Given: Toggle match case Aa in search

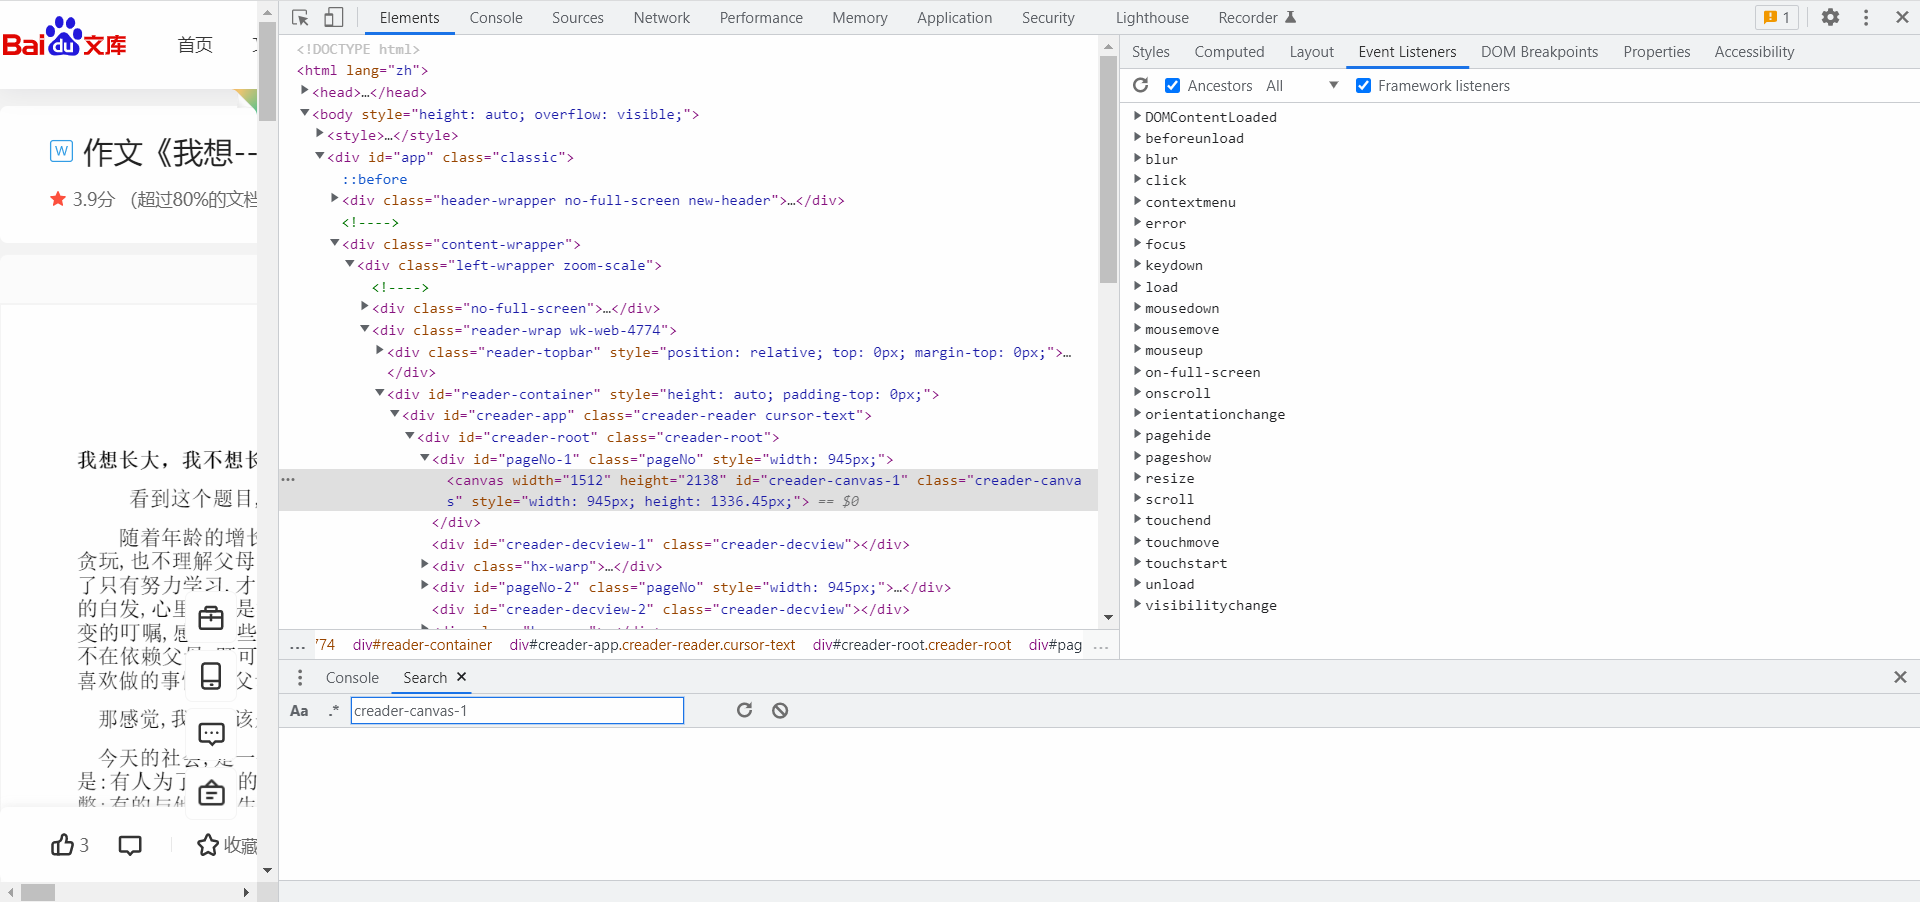Looking at the screenshot, I should tap(299, 710).
